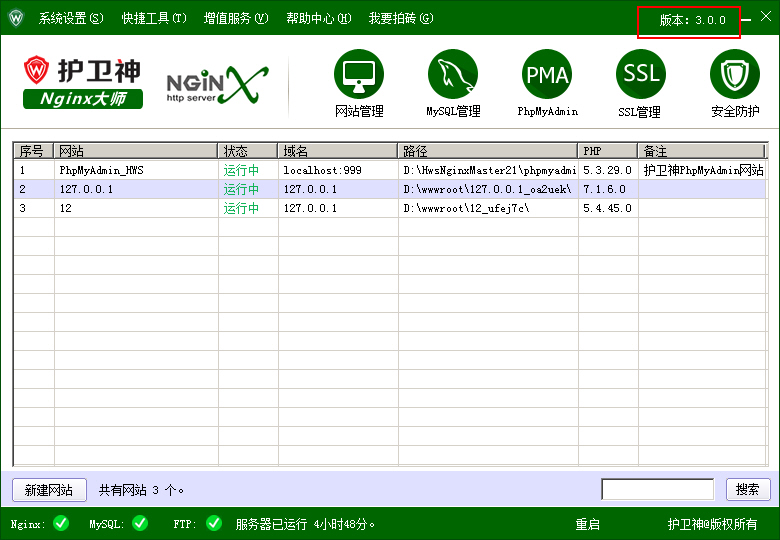This screenshot has height=540, width=780.
Task: Open the 帮助中心 menu
Action: [318, 18]
